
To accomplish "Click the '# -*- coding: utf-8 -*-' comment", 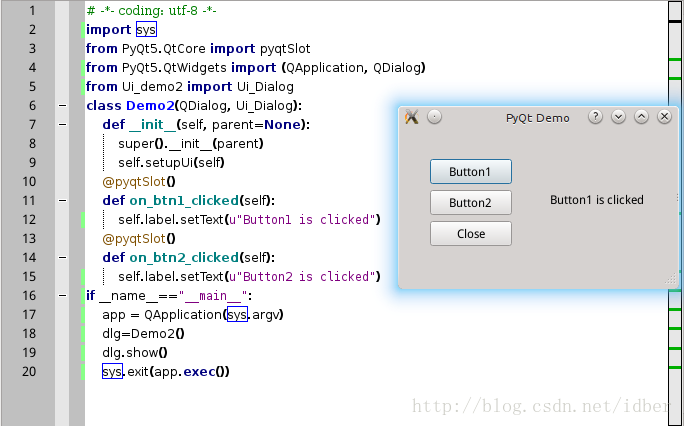I will point(151,10).
